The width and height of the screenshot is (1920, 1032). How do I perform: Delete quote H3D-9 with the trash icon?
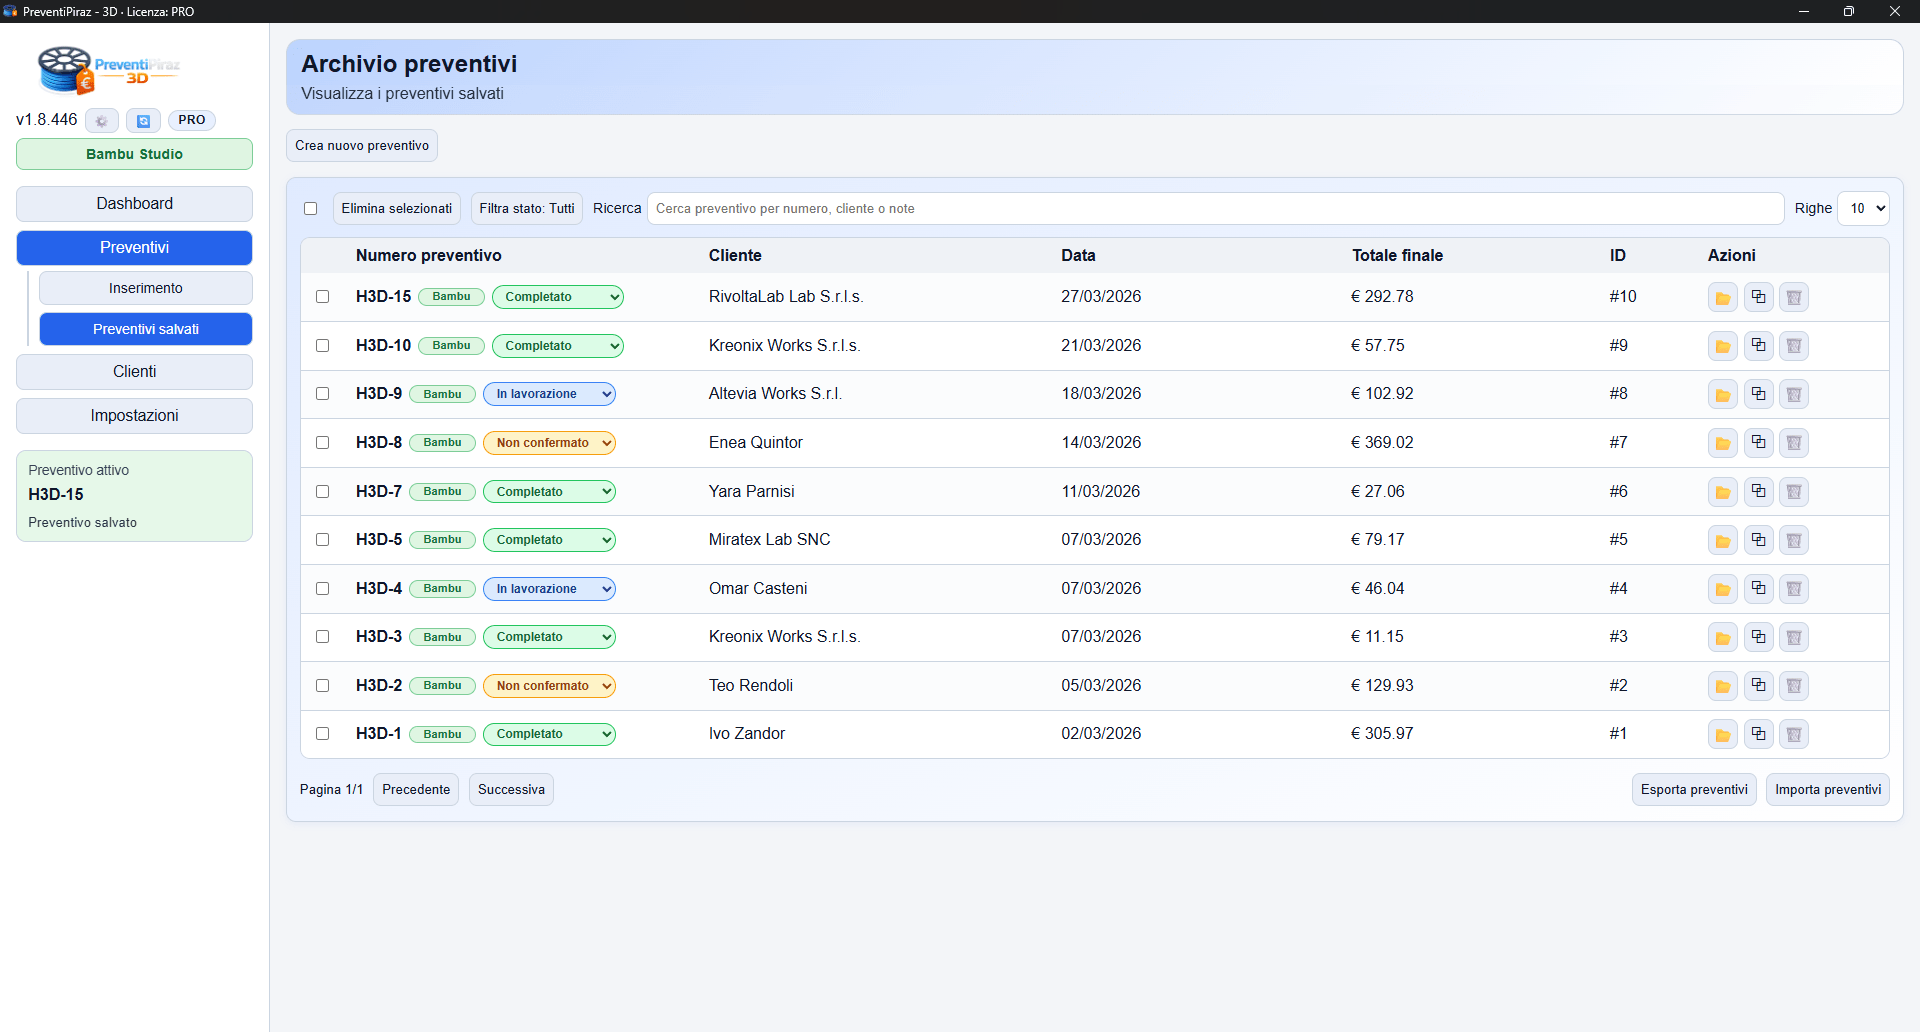(1794, 395)
